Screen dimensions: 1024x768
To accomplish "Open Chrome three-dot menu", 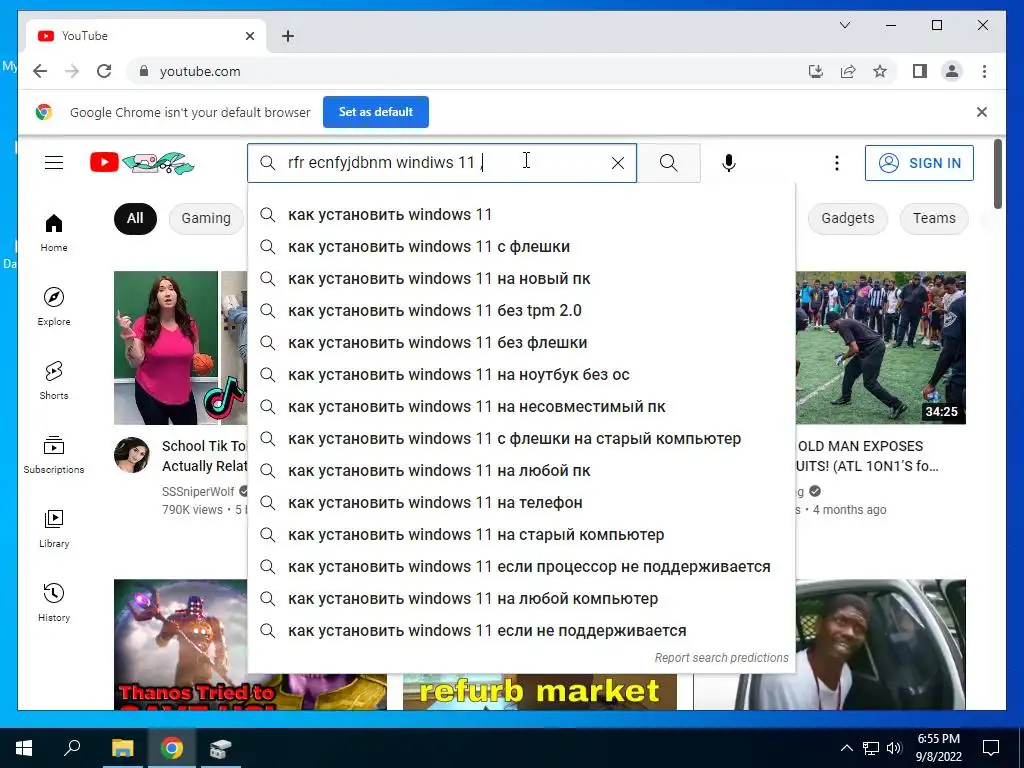I will (x=984, y=71).
